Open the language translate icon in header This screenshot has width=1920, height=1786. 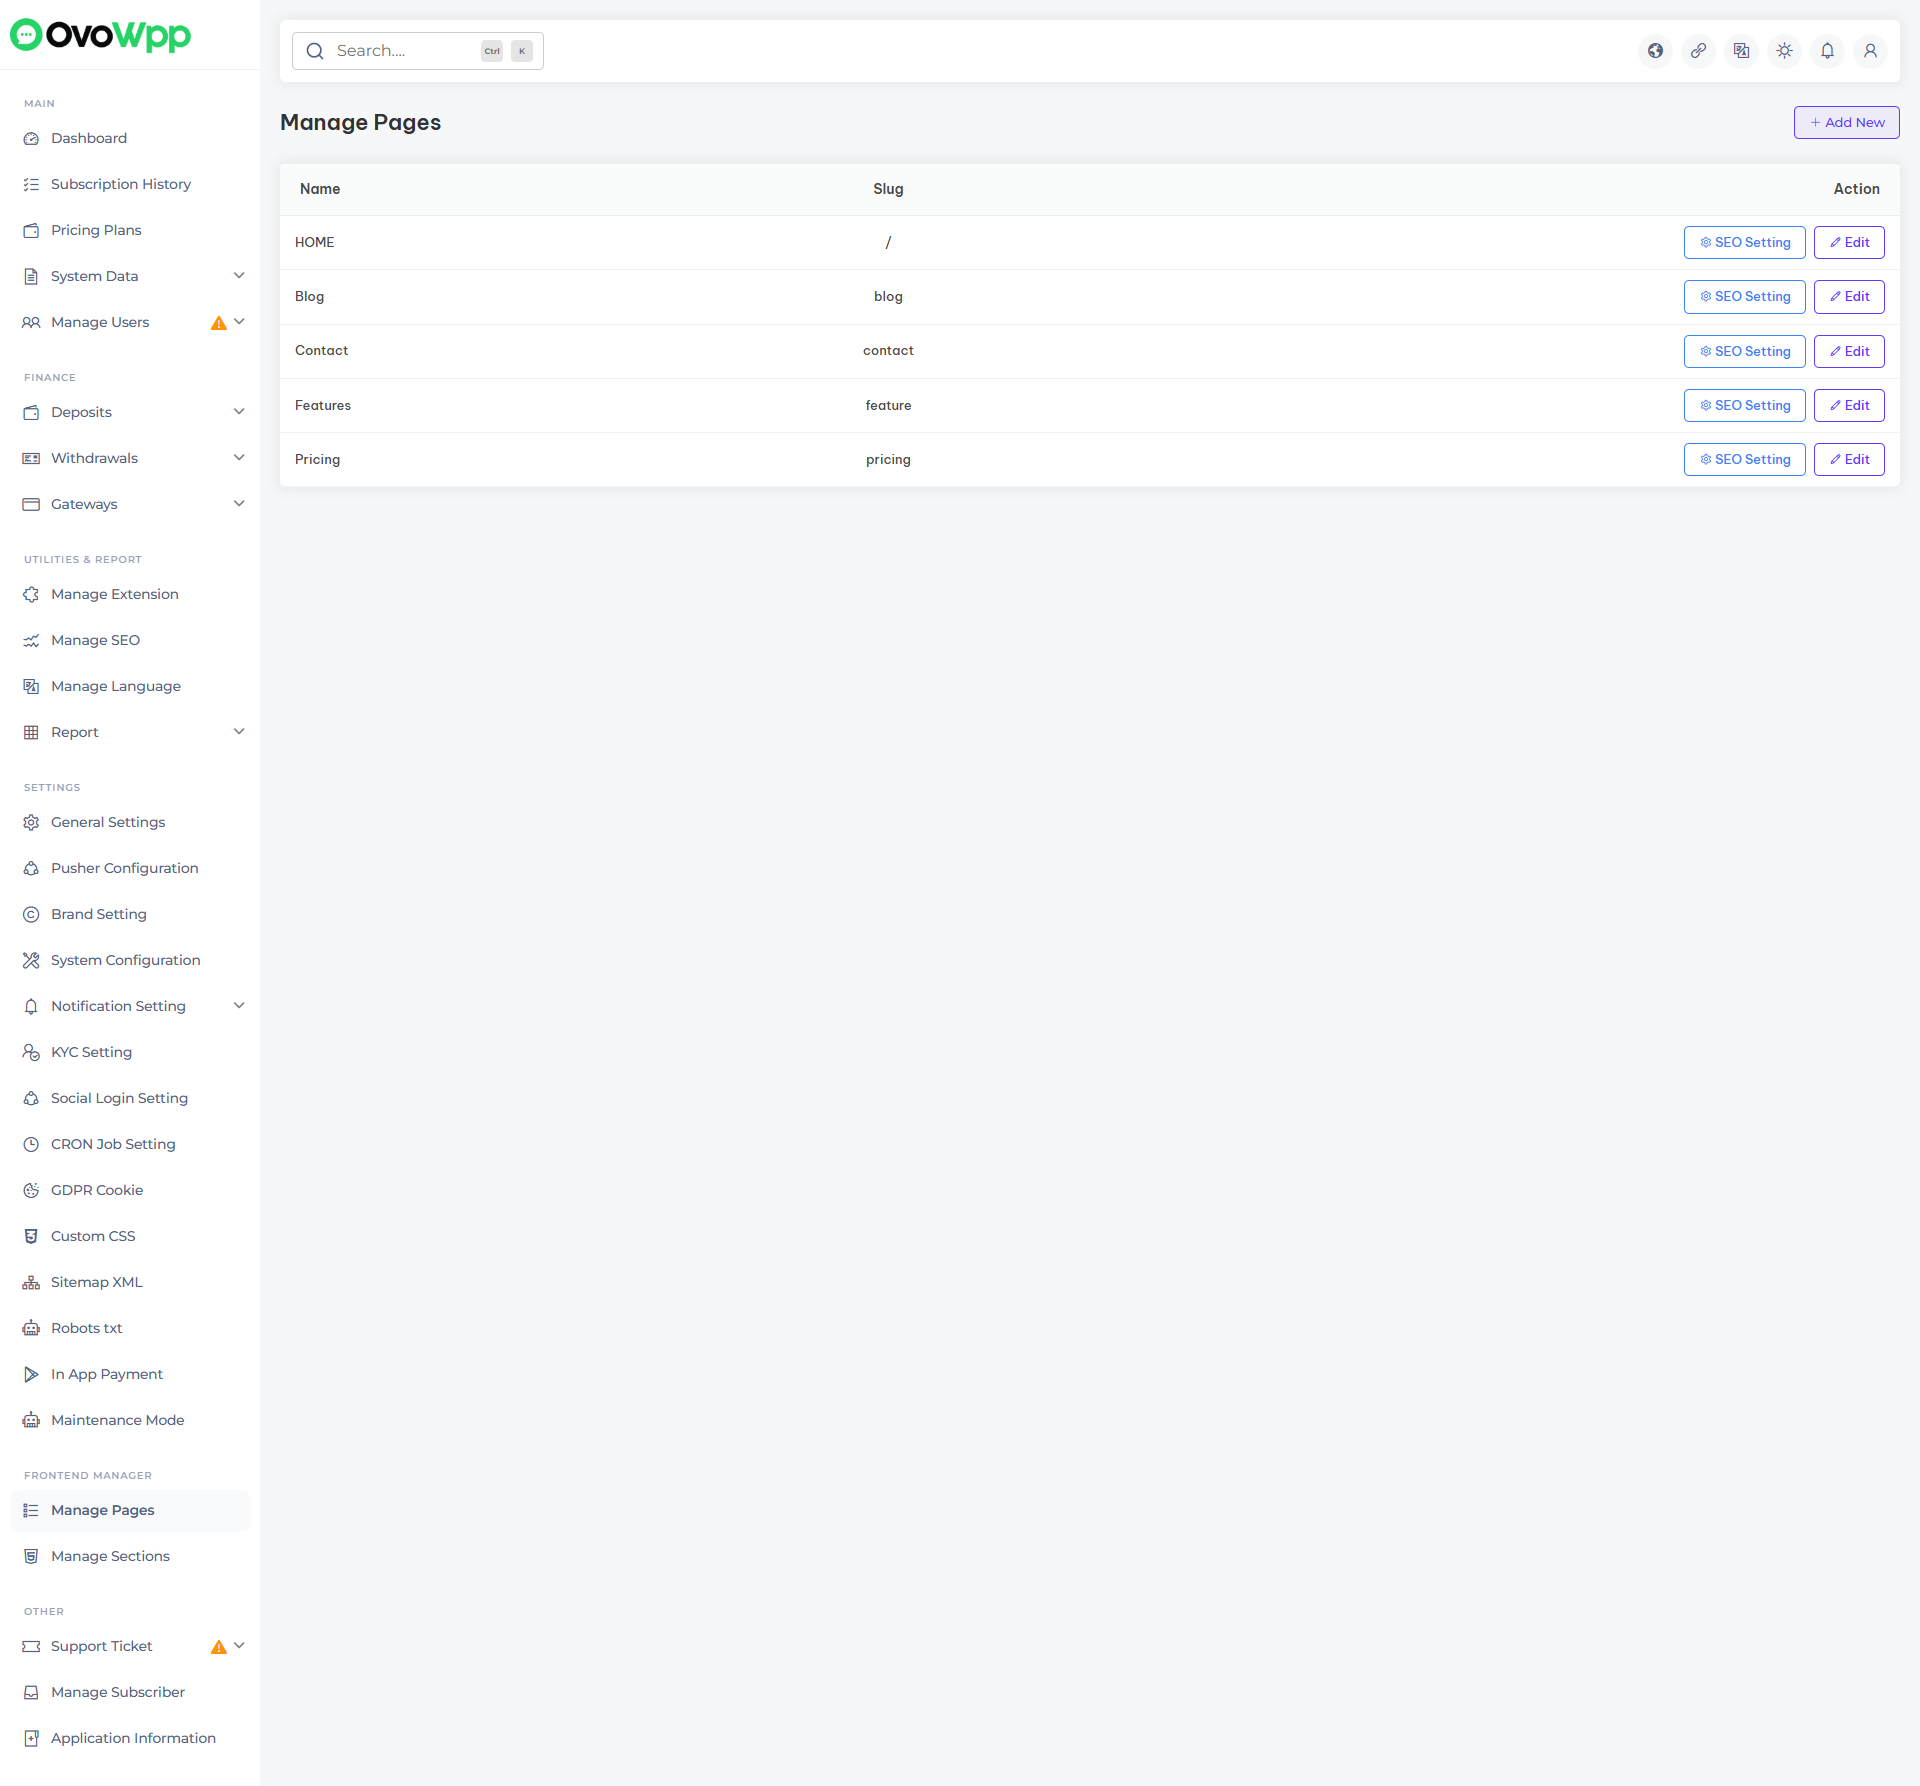point(1741,51)
